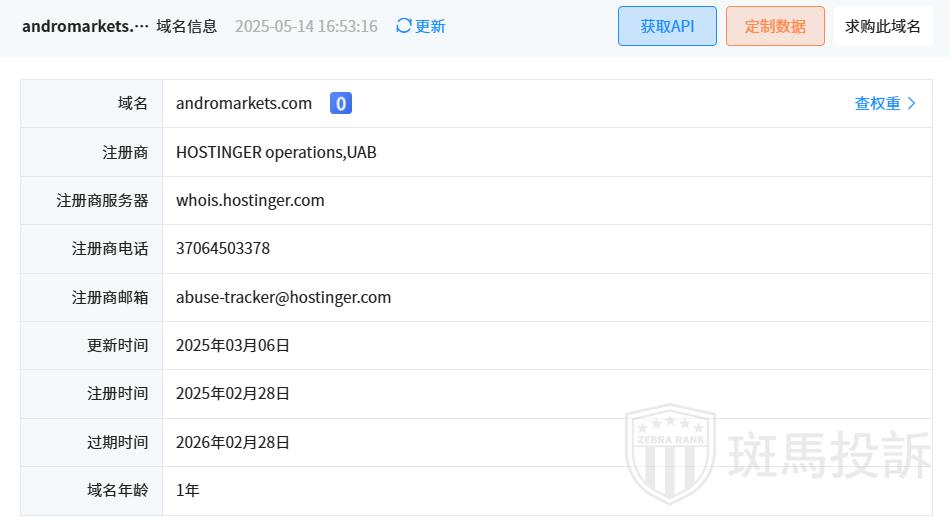
Task: Click the 获取API button
Action: 667,26
